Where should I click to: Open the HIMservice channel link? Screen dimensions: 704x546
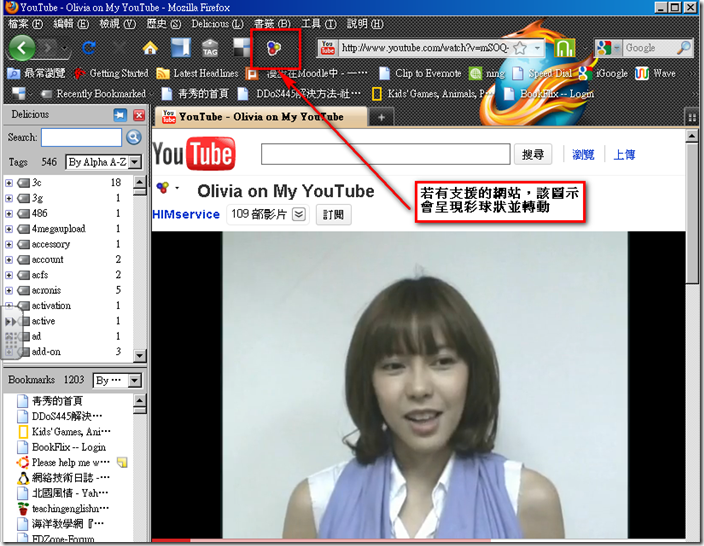click(186, 215)
